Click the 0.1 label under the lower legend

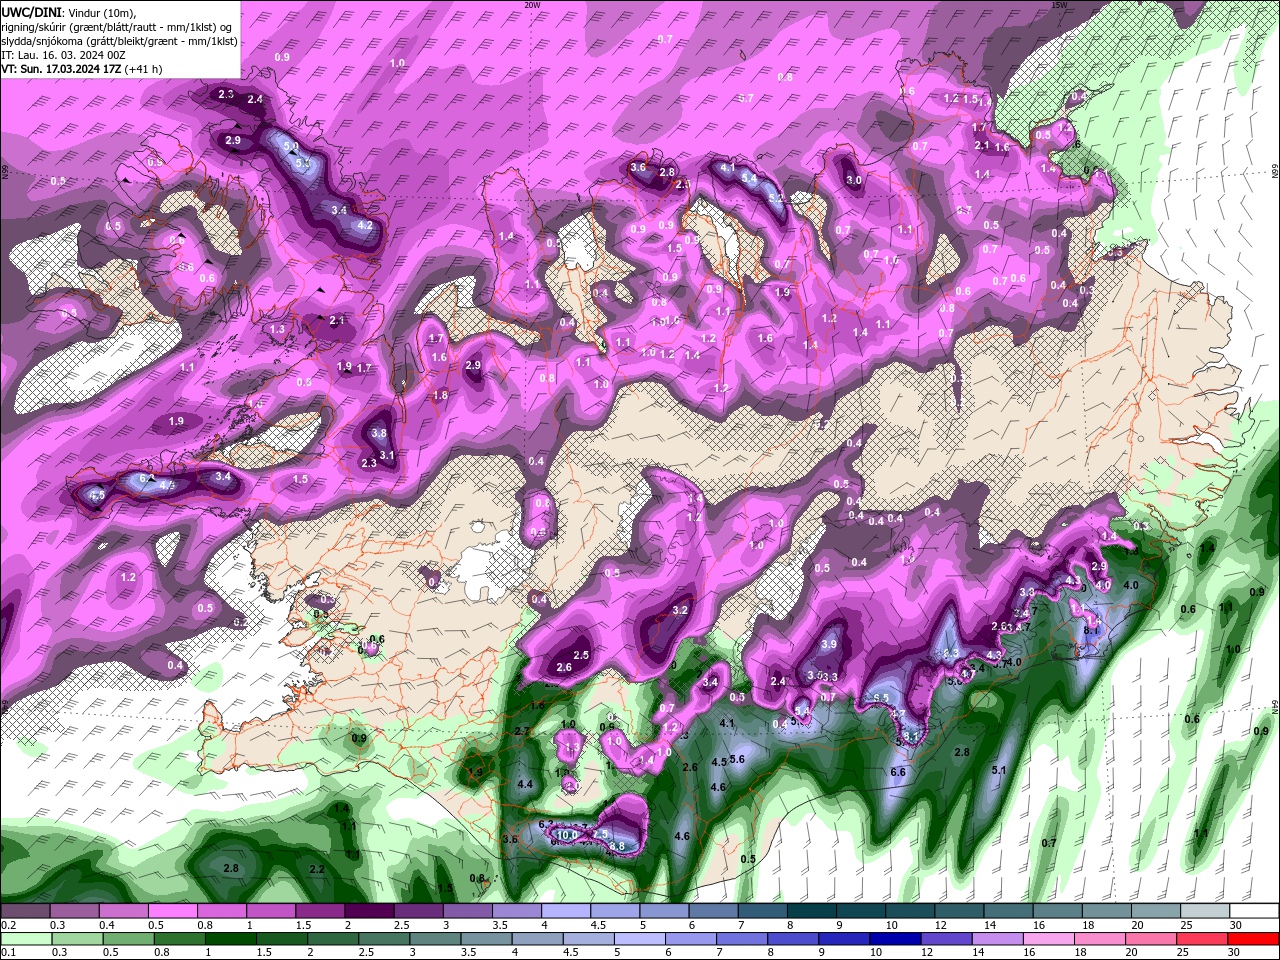click(x=9, y=953)
